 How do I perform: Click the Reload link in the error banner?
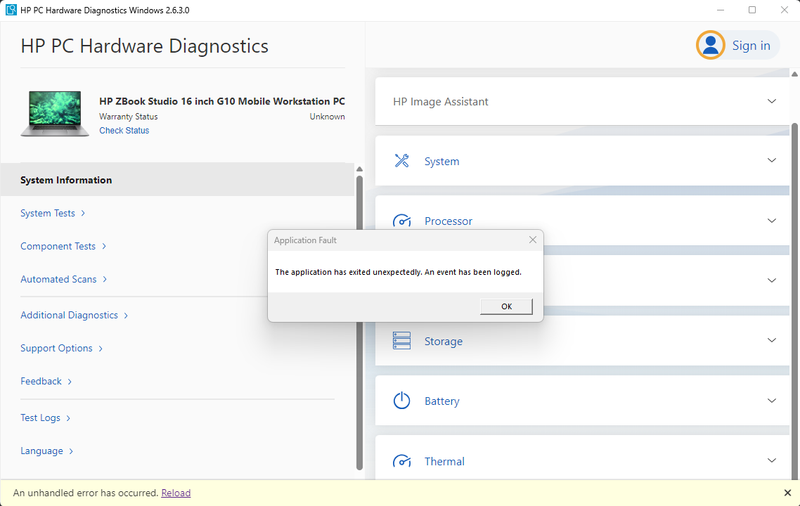click(x=176, y=493)
